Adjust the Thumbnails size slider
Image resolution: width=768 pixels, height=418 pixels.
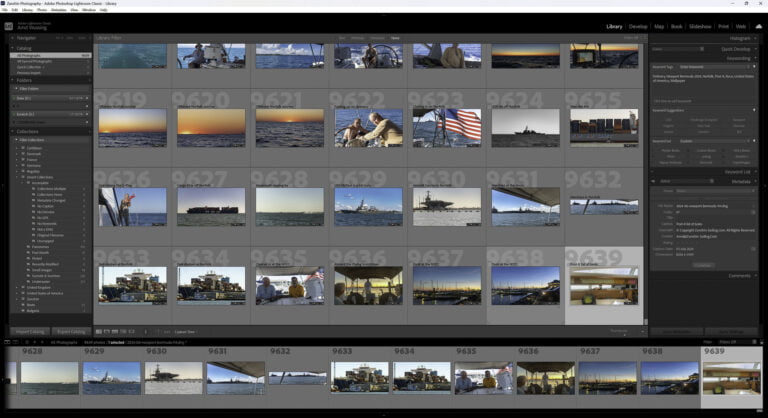pos(625,334)
